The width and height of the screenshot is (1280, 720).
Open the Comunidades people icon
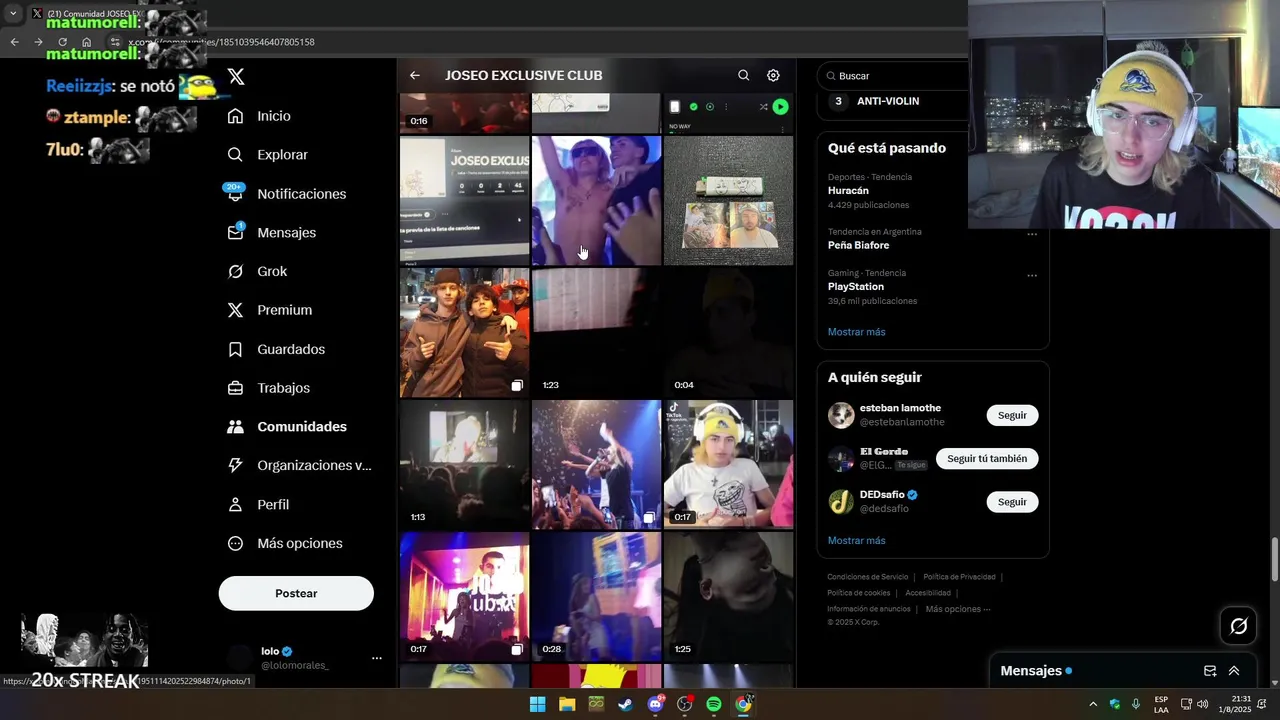coord(235,427)
